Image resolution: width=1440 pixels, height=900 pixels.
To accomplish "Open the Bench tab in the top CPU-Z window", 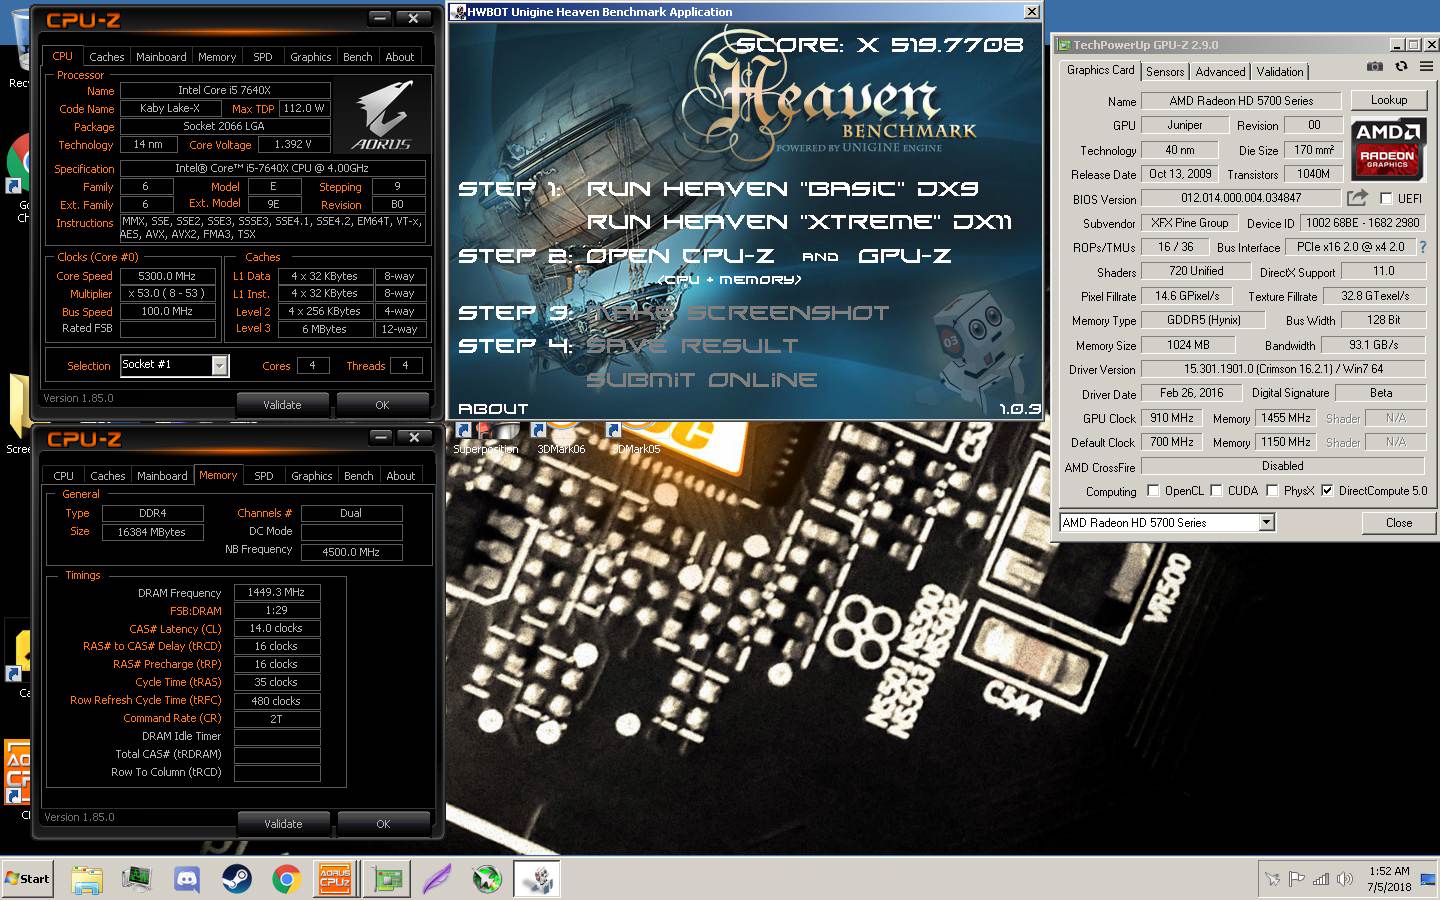I will [358, 57].
